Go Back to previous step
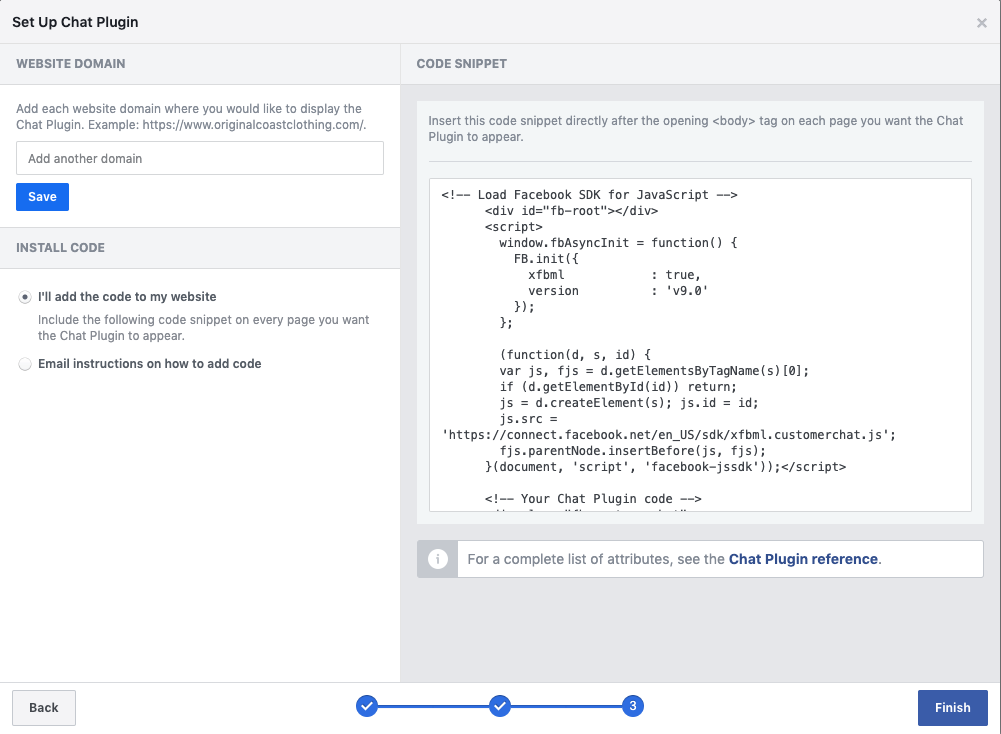The image size is (1001, 734). pos(43,708)
